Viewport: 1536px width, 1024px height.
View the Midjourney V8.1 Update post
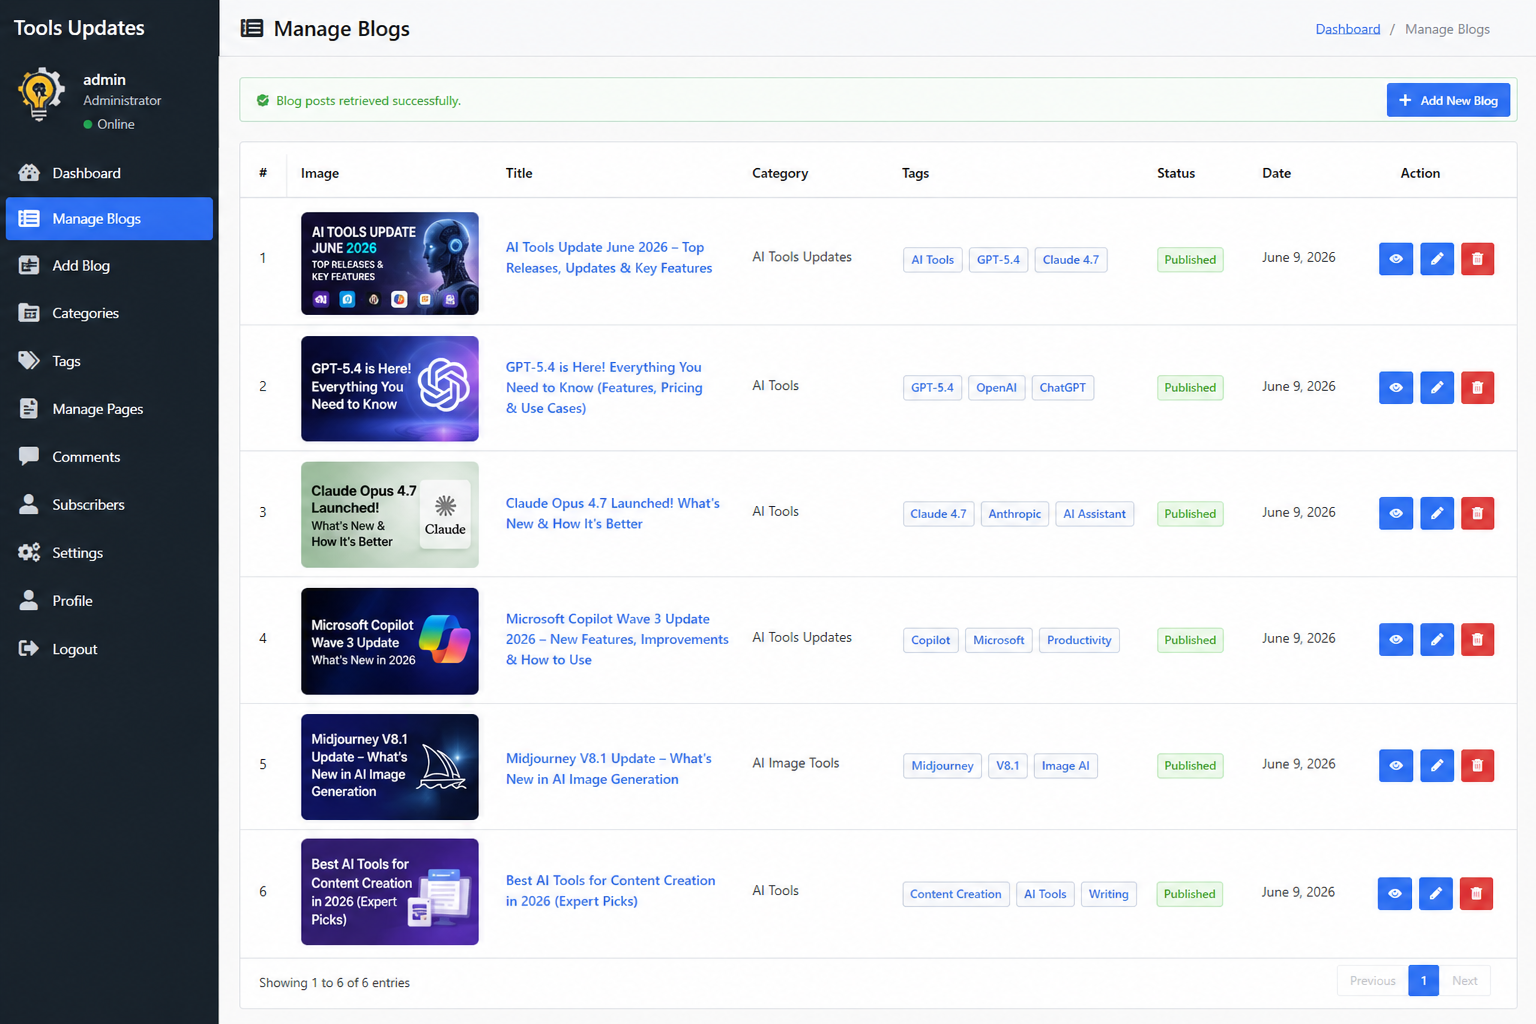click(1396, 765)
